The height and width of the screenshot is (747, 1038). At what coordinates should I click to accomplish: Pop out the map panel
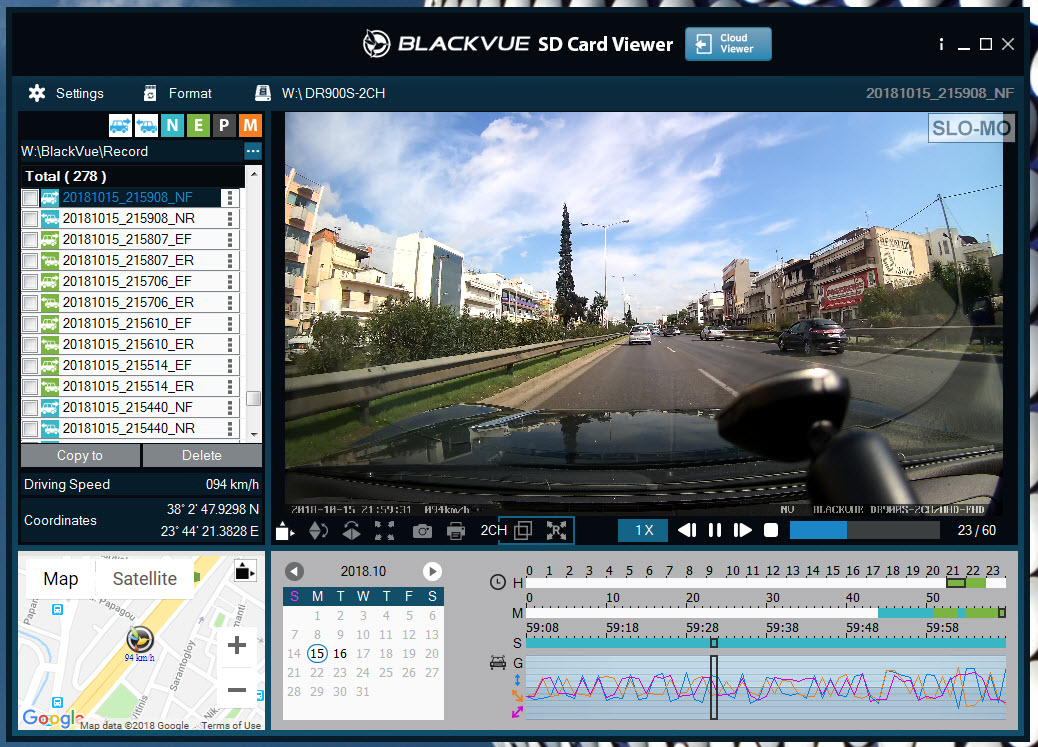[245, 571]
